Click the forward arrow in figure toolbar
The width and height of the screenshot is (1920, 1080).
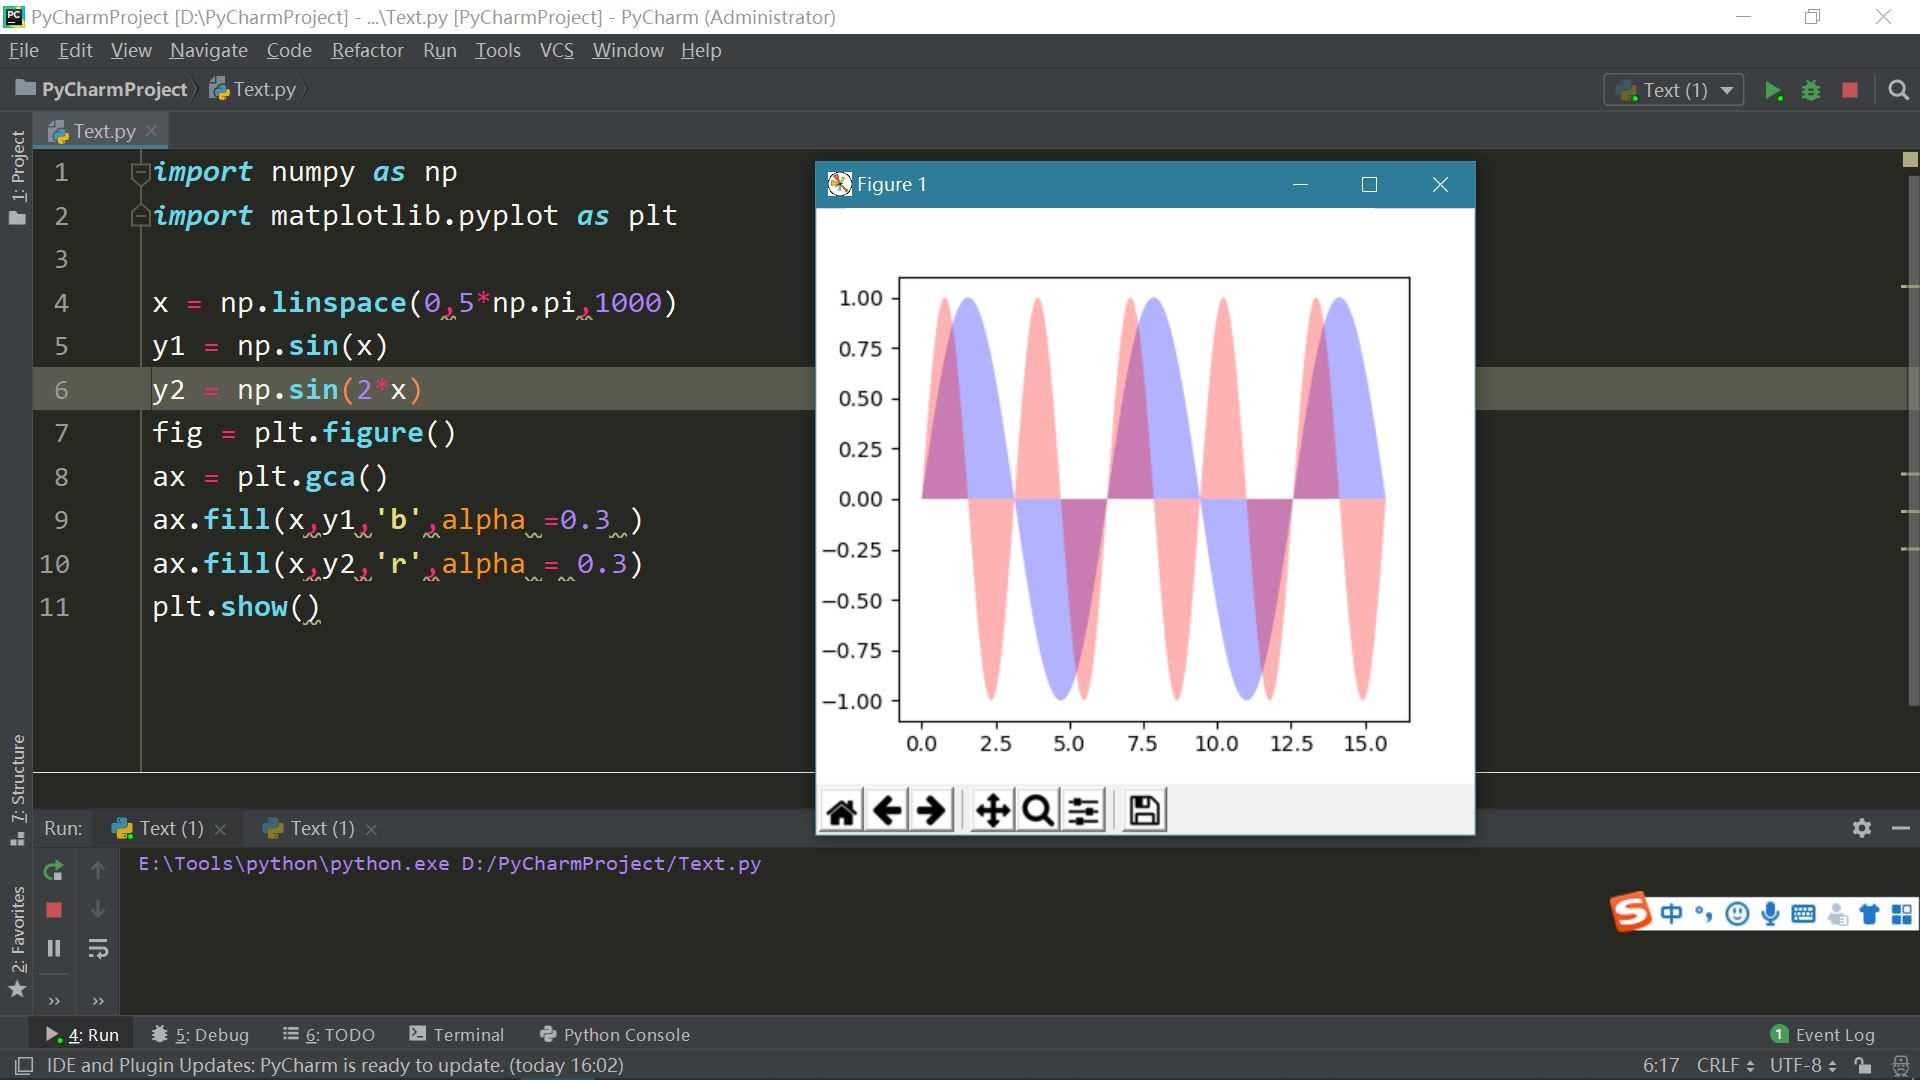pos(931,811)
